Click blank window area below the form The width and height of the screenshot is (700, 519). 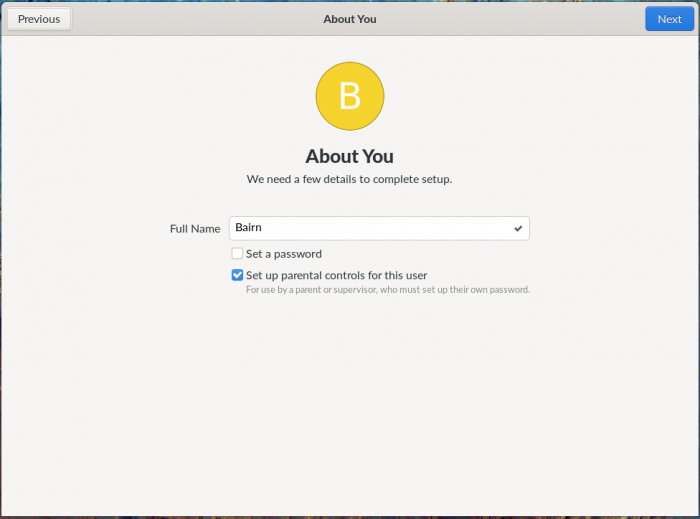[x=350, y=400]
